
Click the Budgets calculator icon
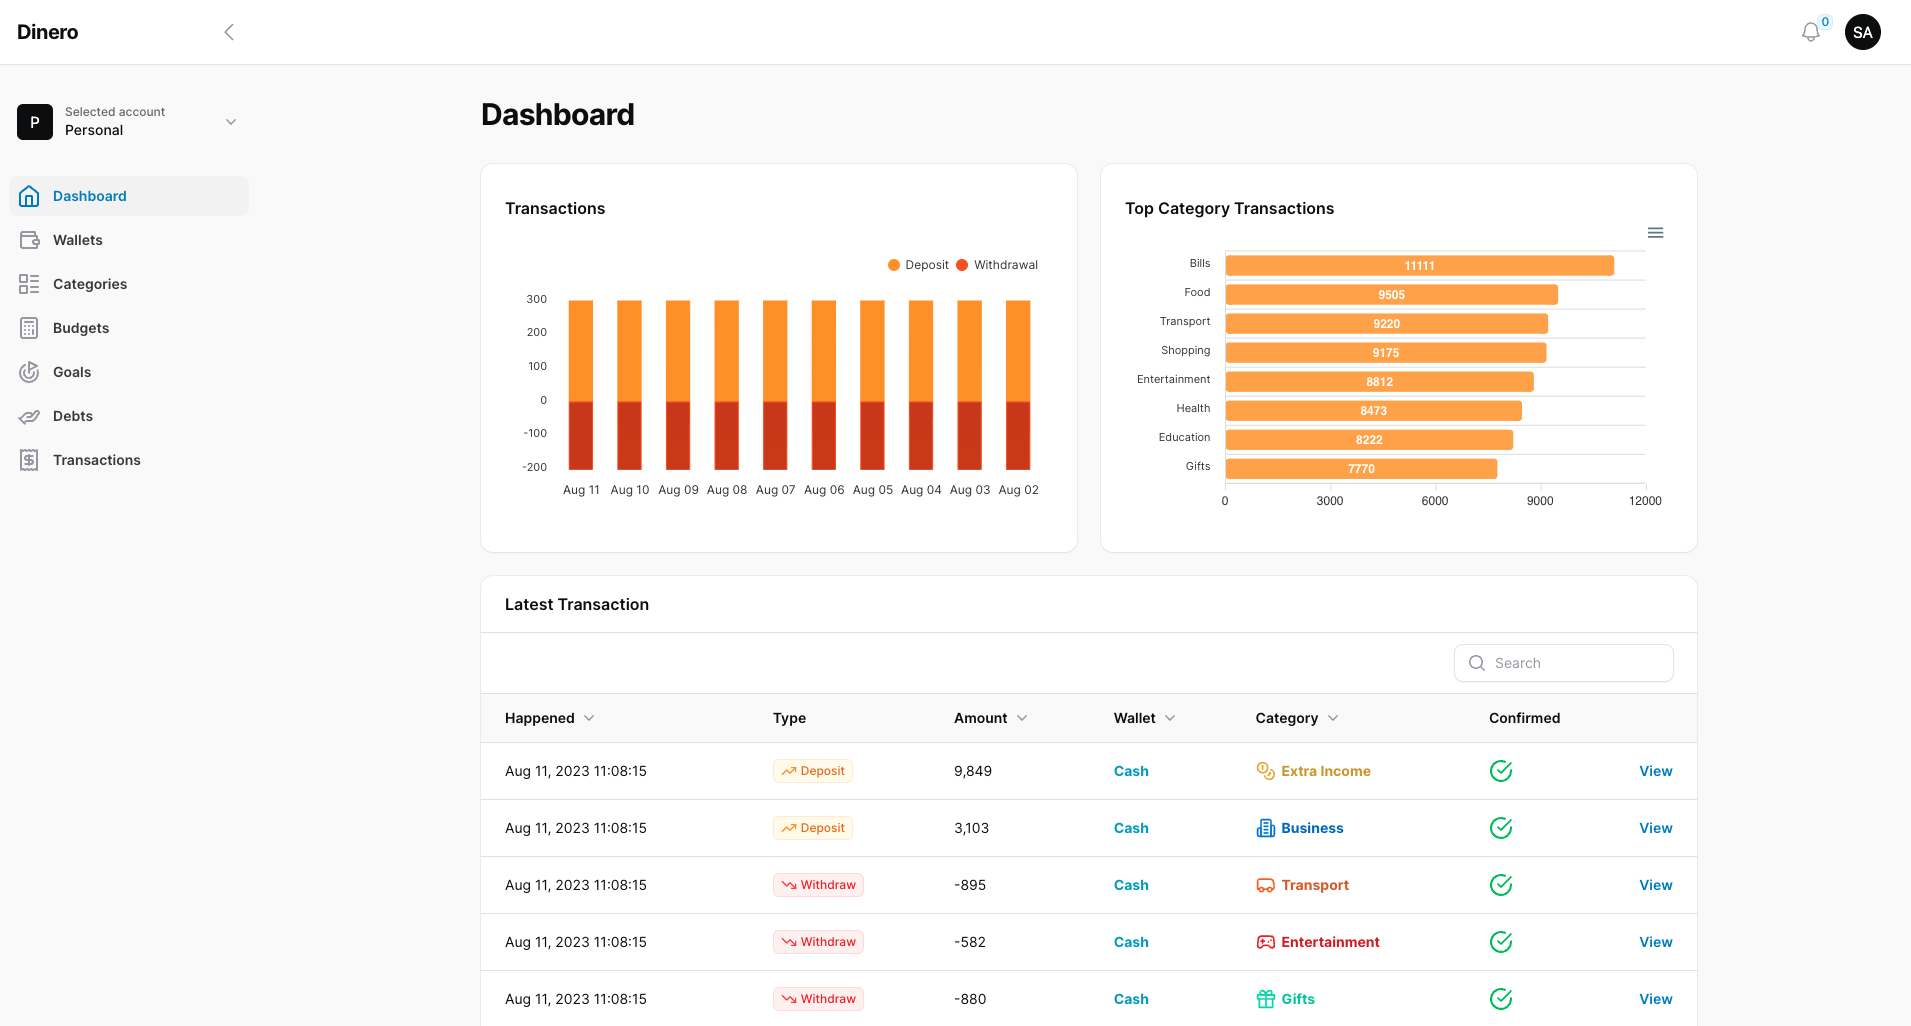29,328
